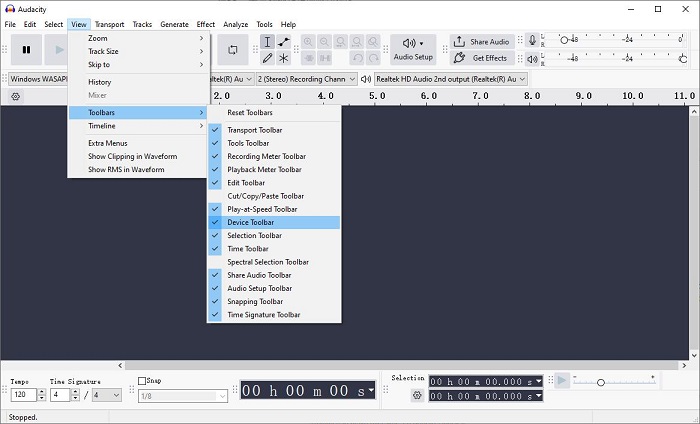Viewport: 700px width, 424px height.
Task: Click the Pause button in transport toolbar
Action: coord(26,50)
